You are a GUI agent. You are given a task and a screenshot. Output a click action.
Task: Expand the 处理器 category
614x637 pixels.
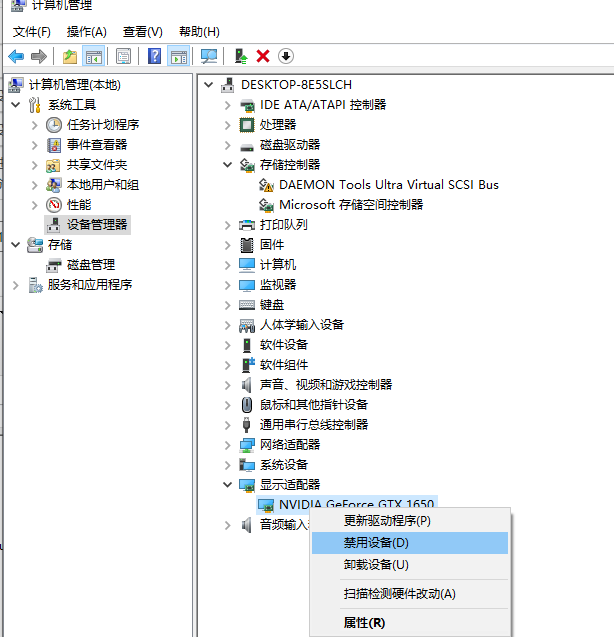pos(228,125)
